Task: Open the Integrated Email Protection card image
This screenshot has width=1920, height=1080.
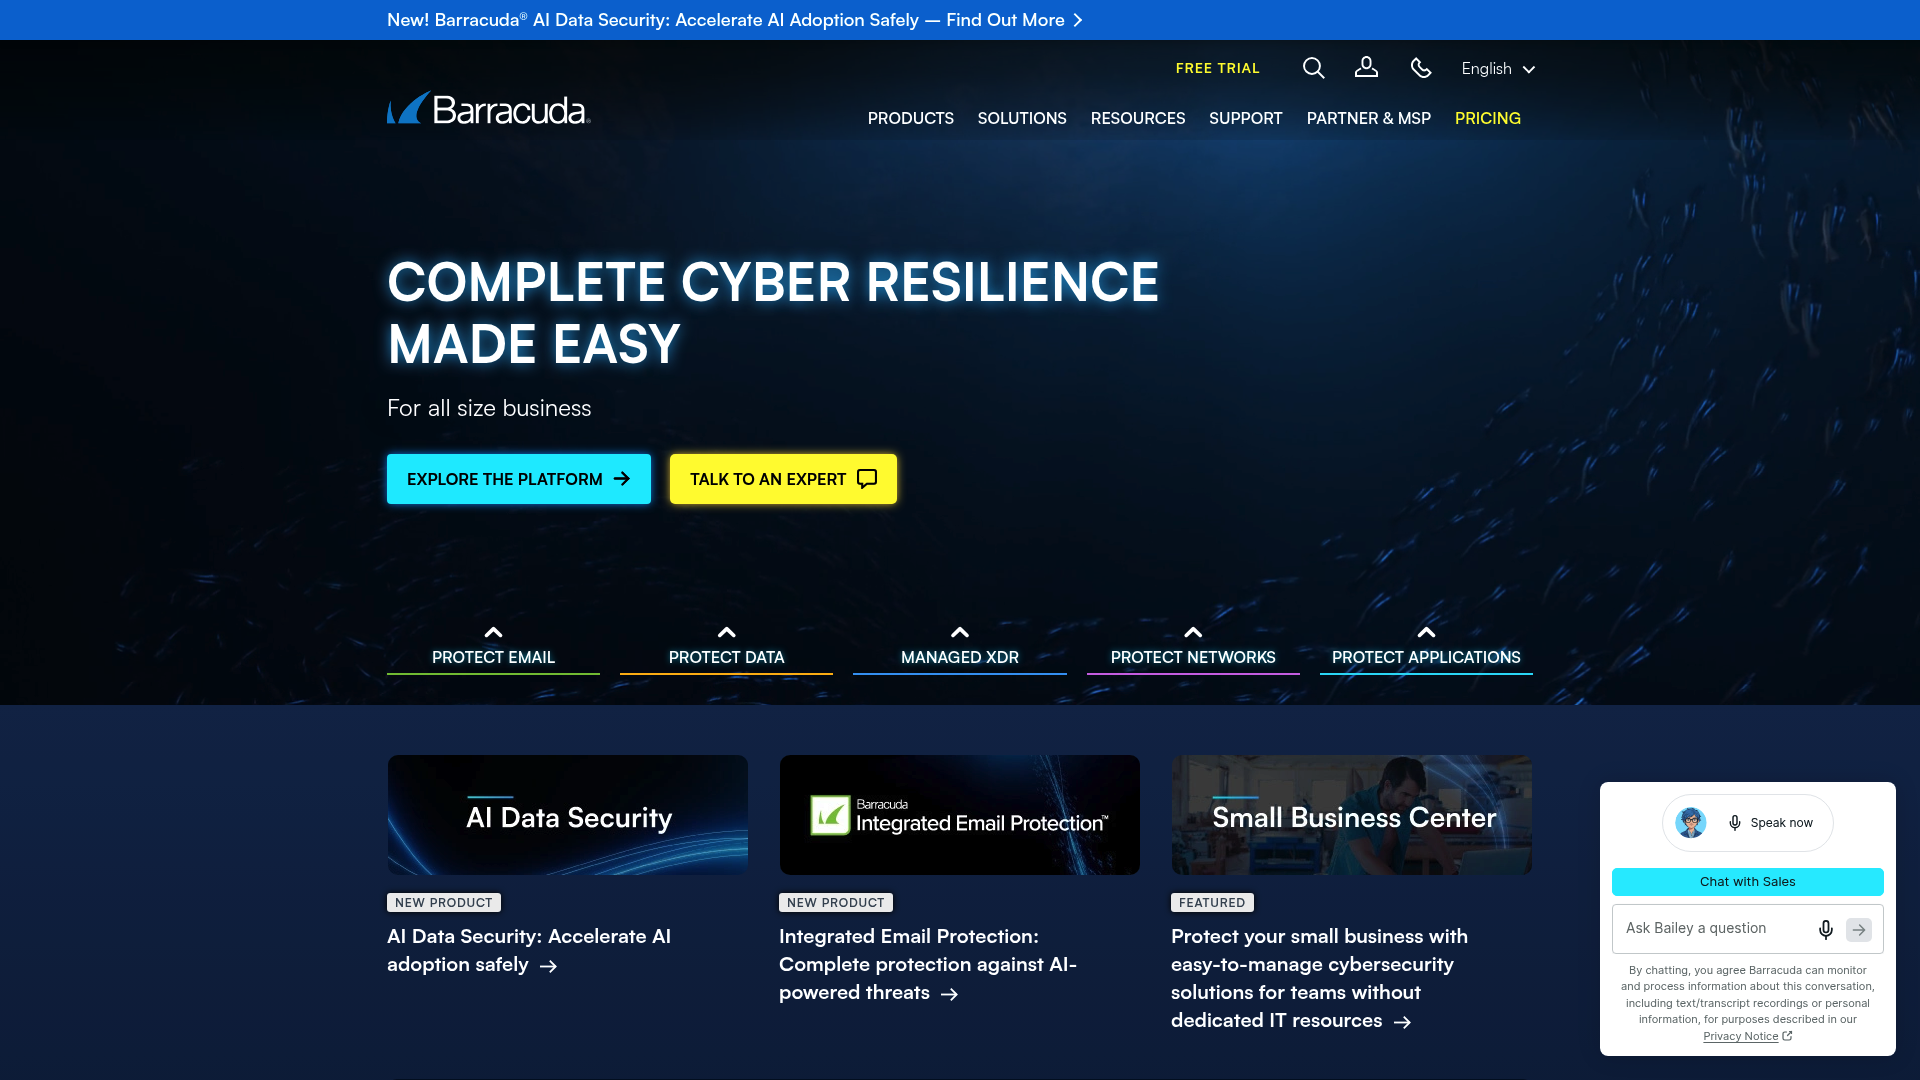Action: [960, 815]
